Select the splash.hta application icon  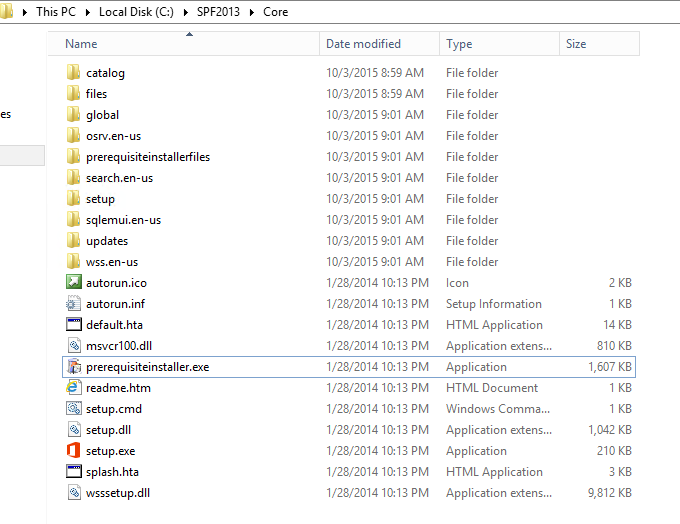(73, 471)
